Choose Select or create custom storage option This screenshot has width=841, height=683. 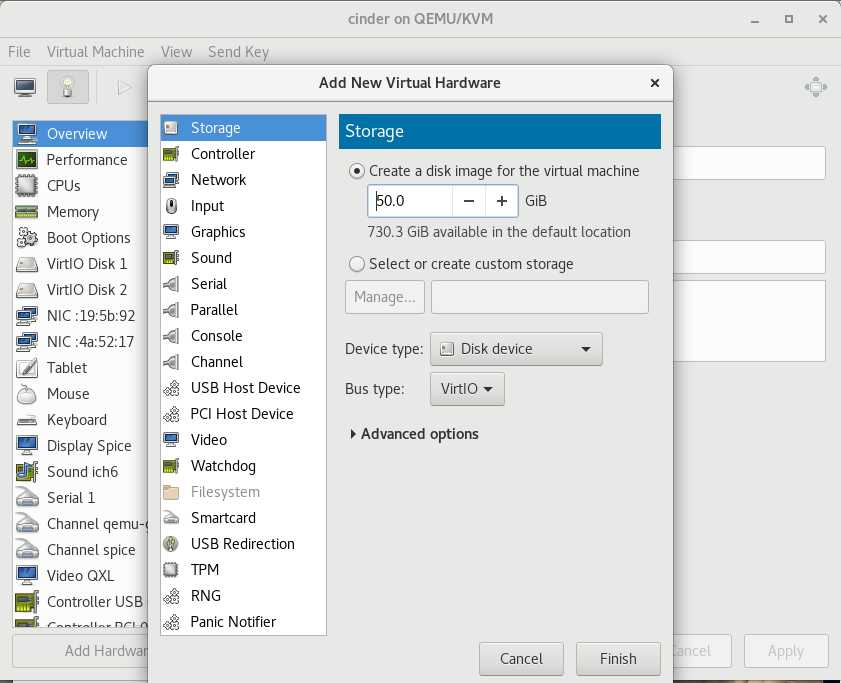[x=357, y=264]
